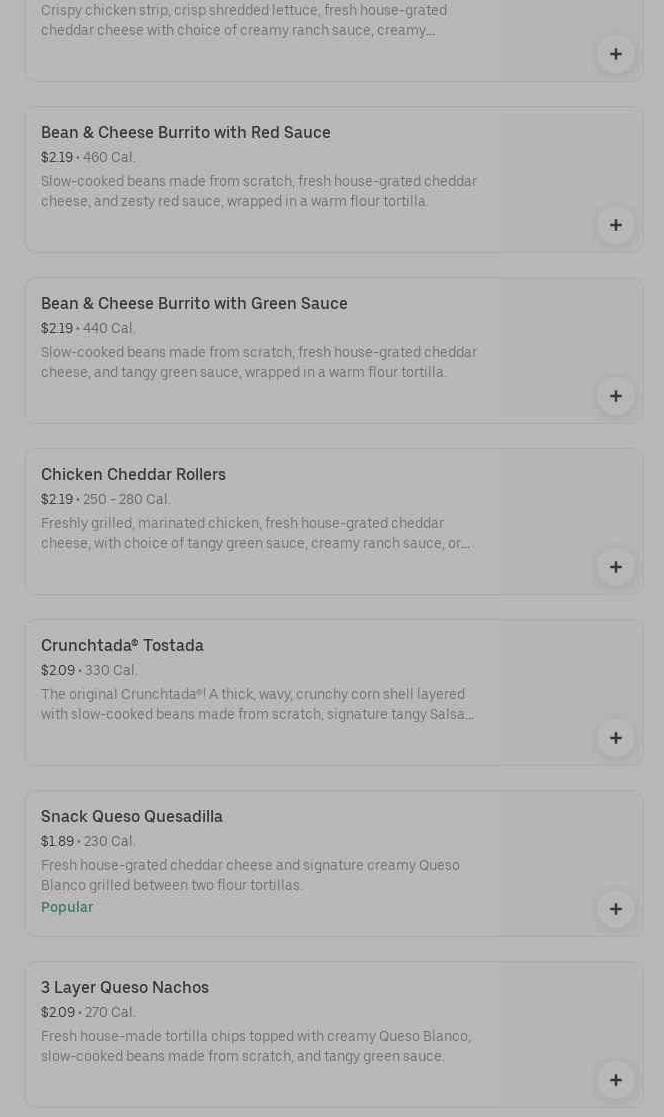
Task: Select the Chicken Cheddar Rollers heading
Action: click(133, 475)
